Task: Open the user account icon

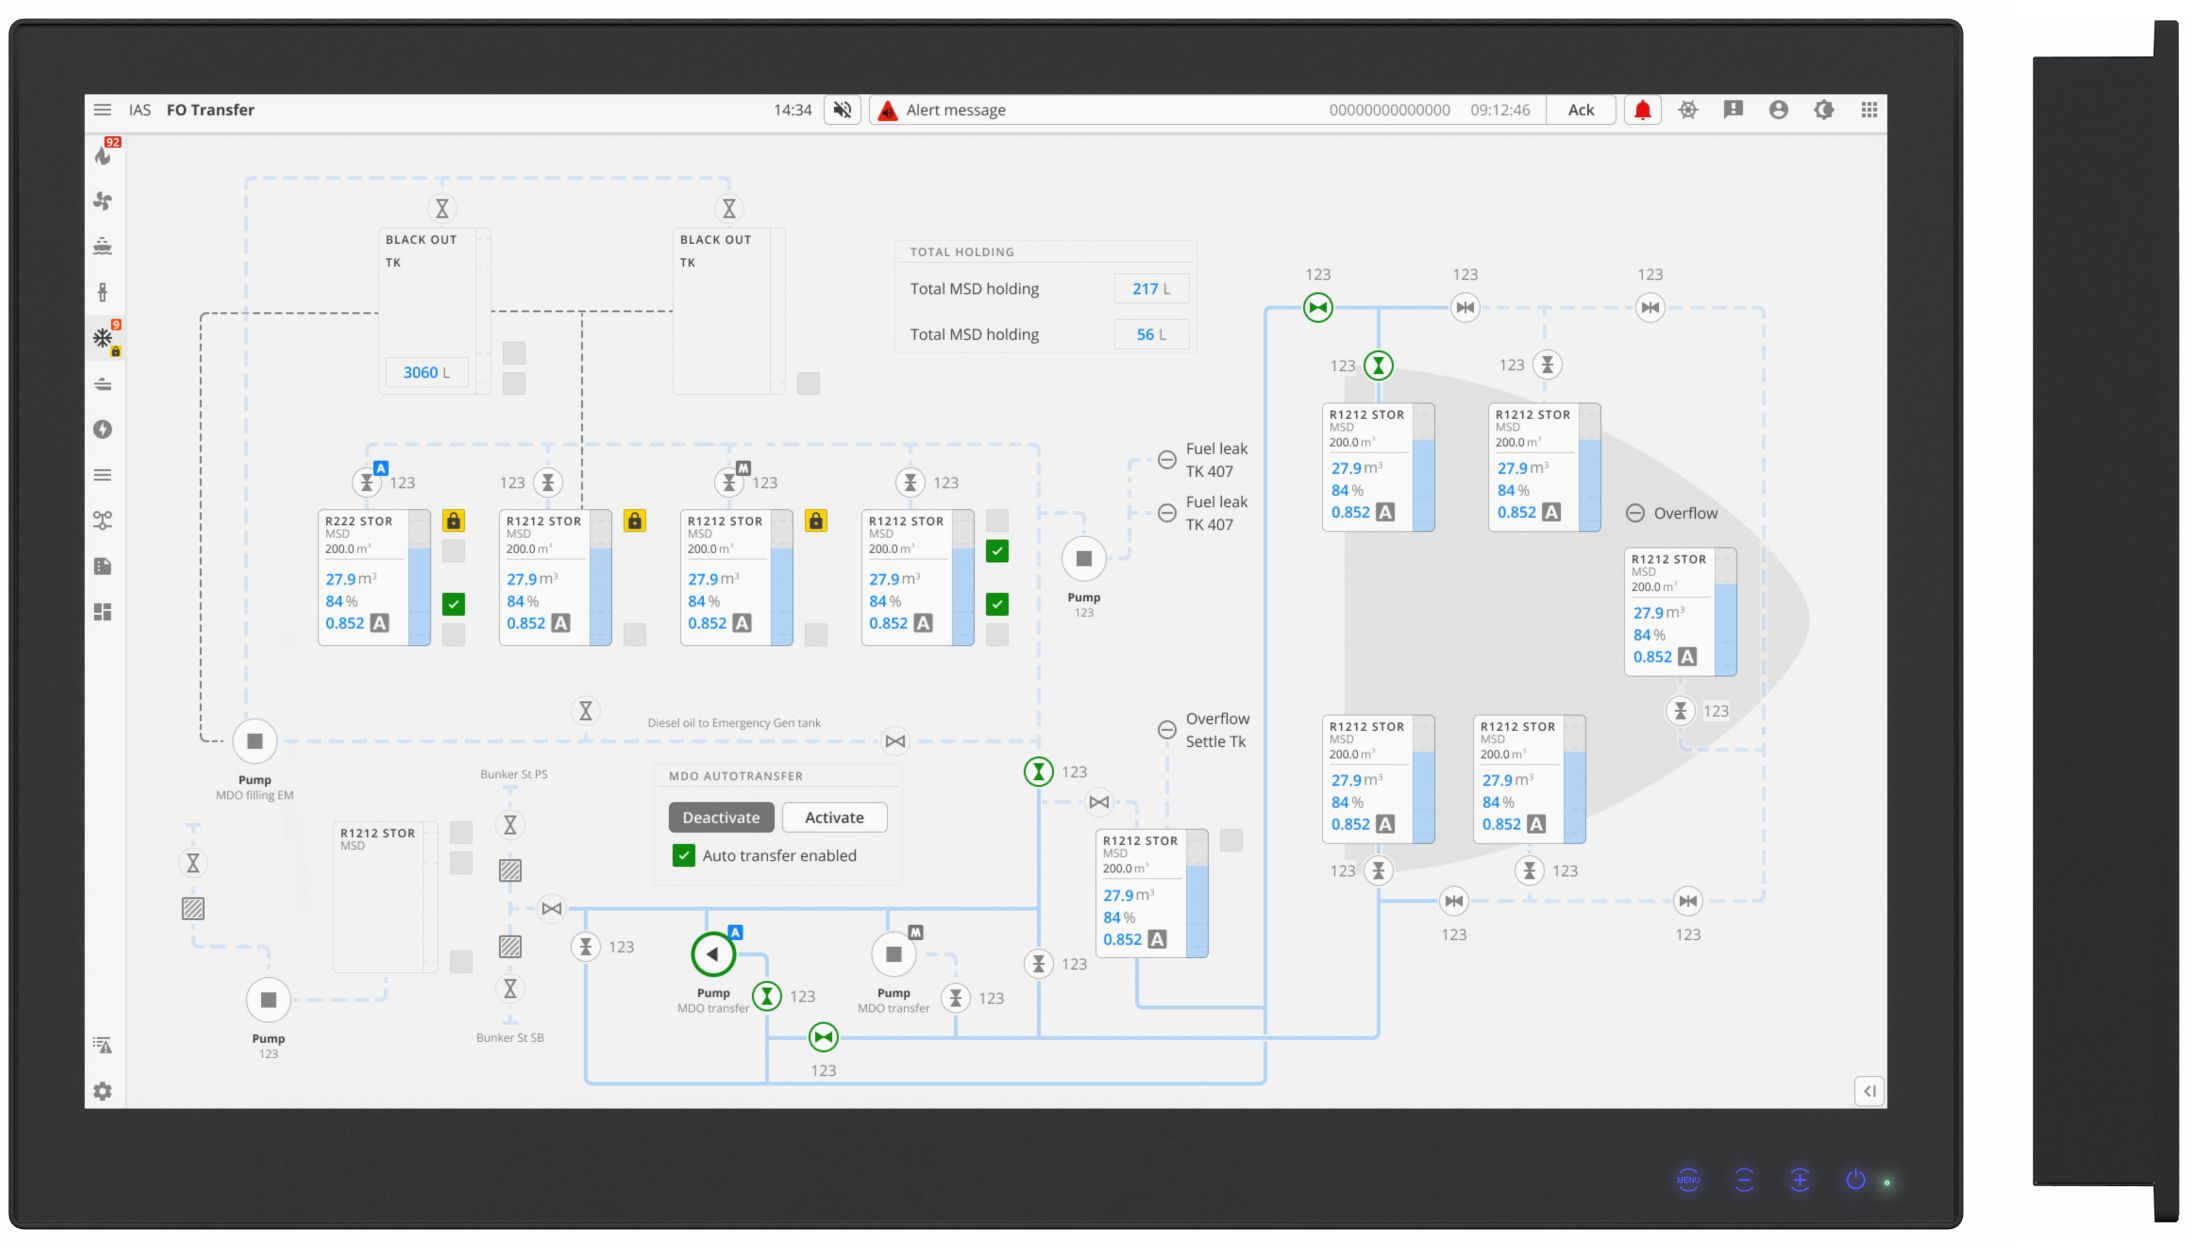Action: pyautogui.click(x=1778, y=110)
